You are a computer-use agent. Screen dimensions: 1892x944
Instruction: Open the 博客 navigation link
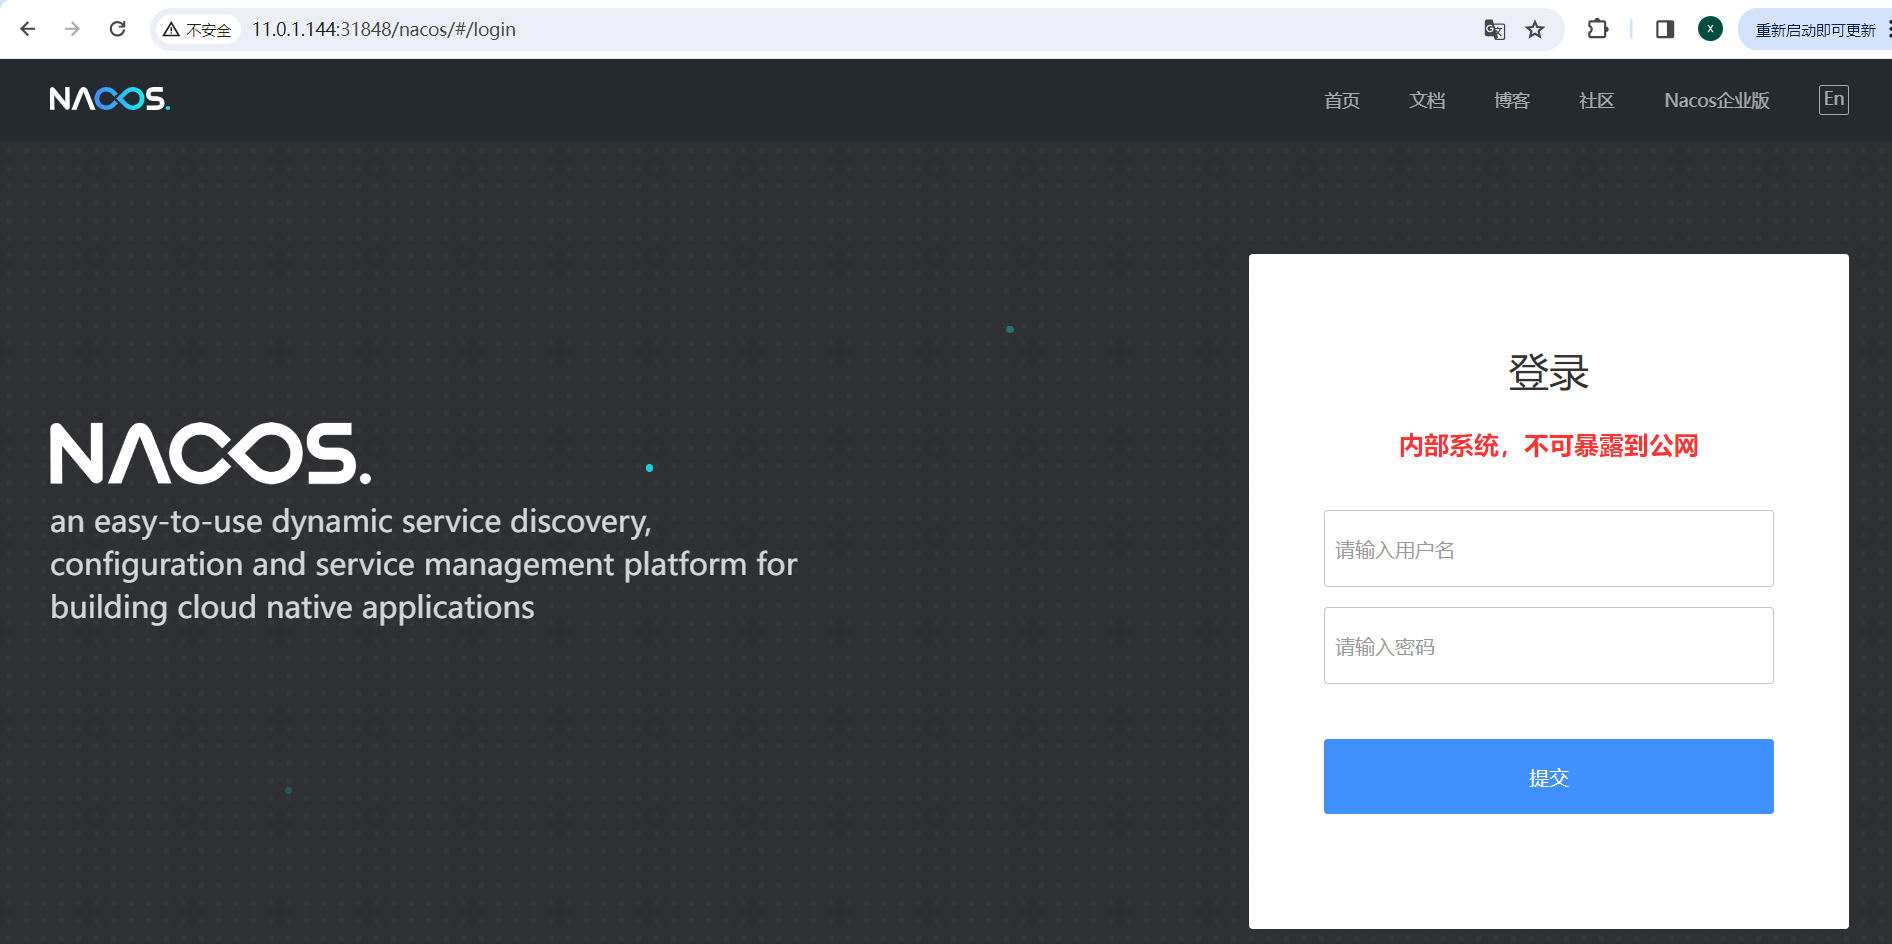(x=1512, y=100)
